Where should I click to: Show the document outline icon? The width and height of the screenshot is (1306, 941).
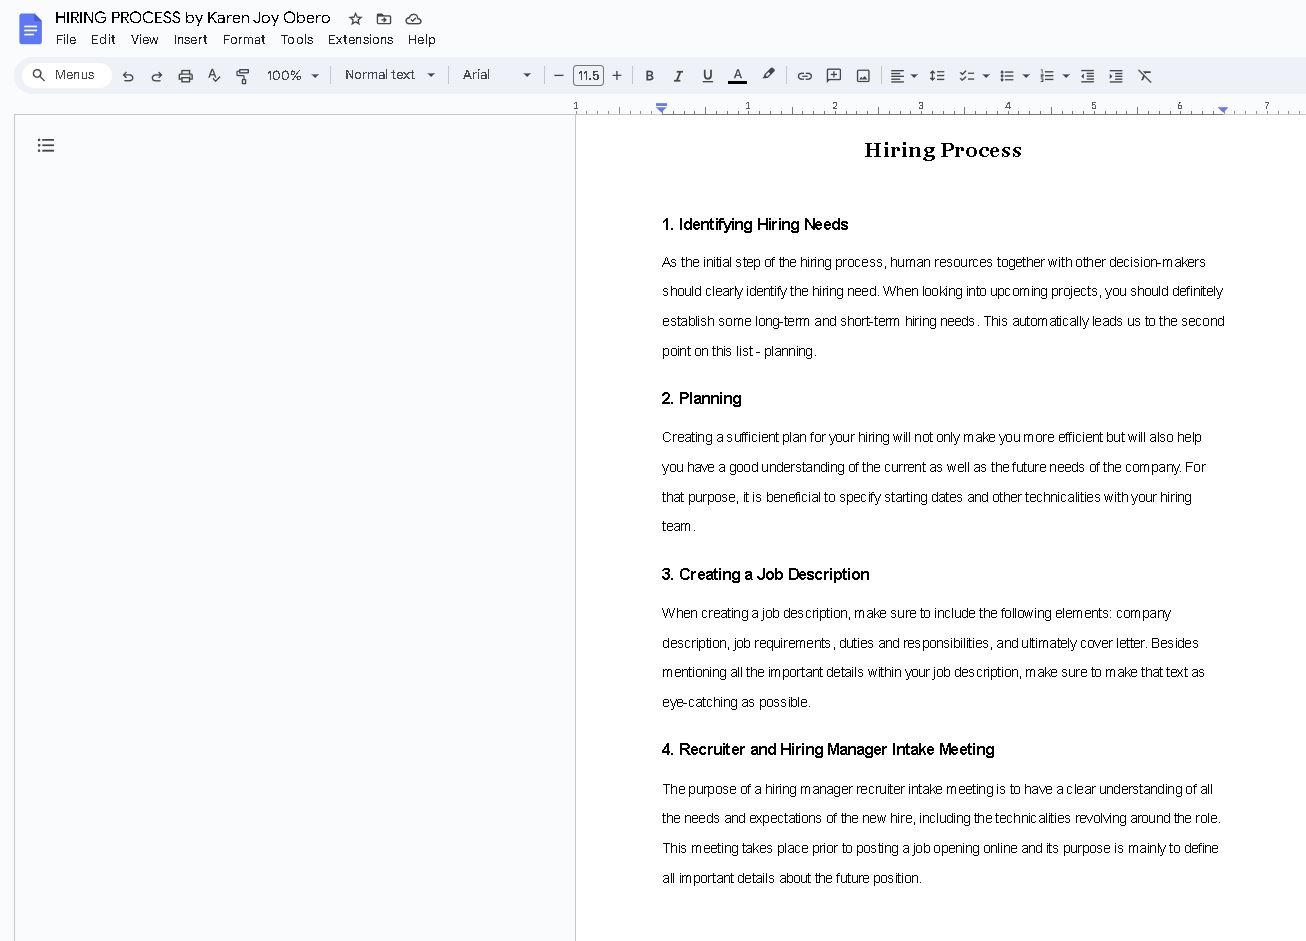[46, 146]
